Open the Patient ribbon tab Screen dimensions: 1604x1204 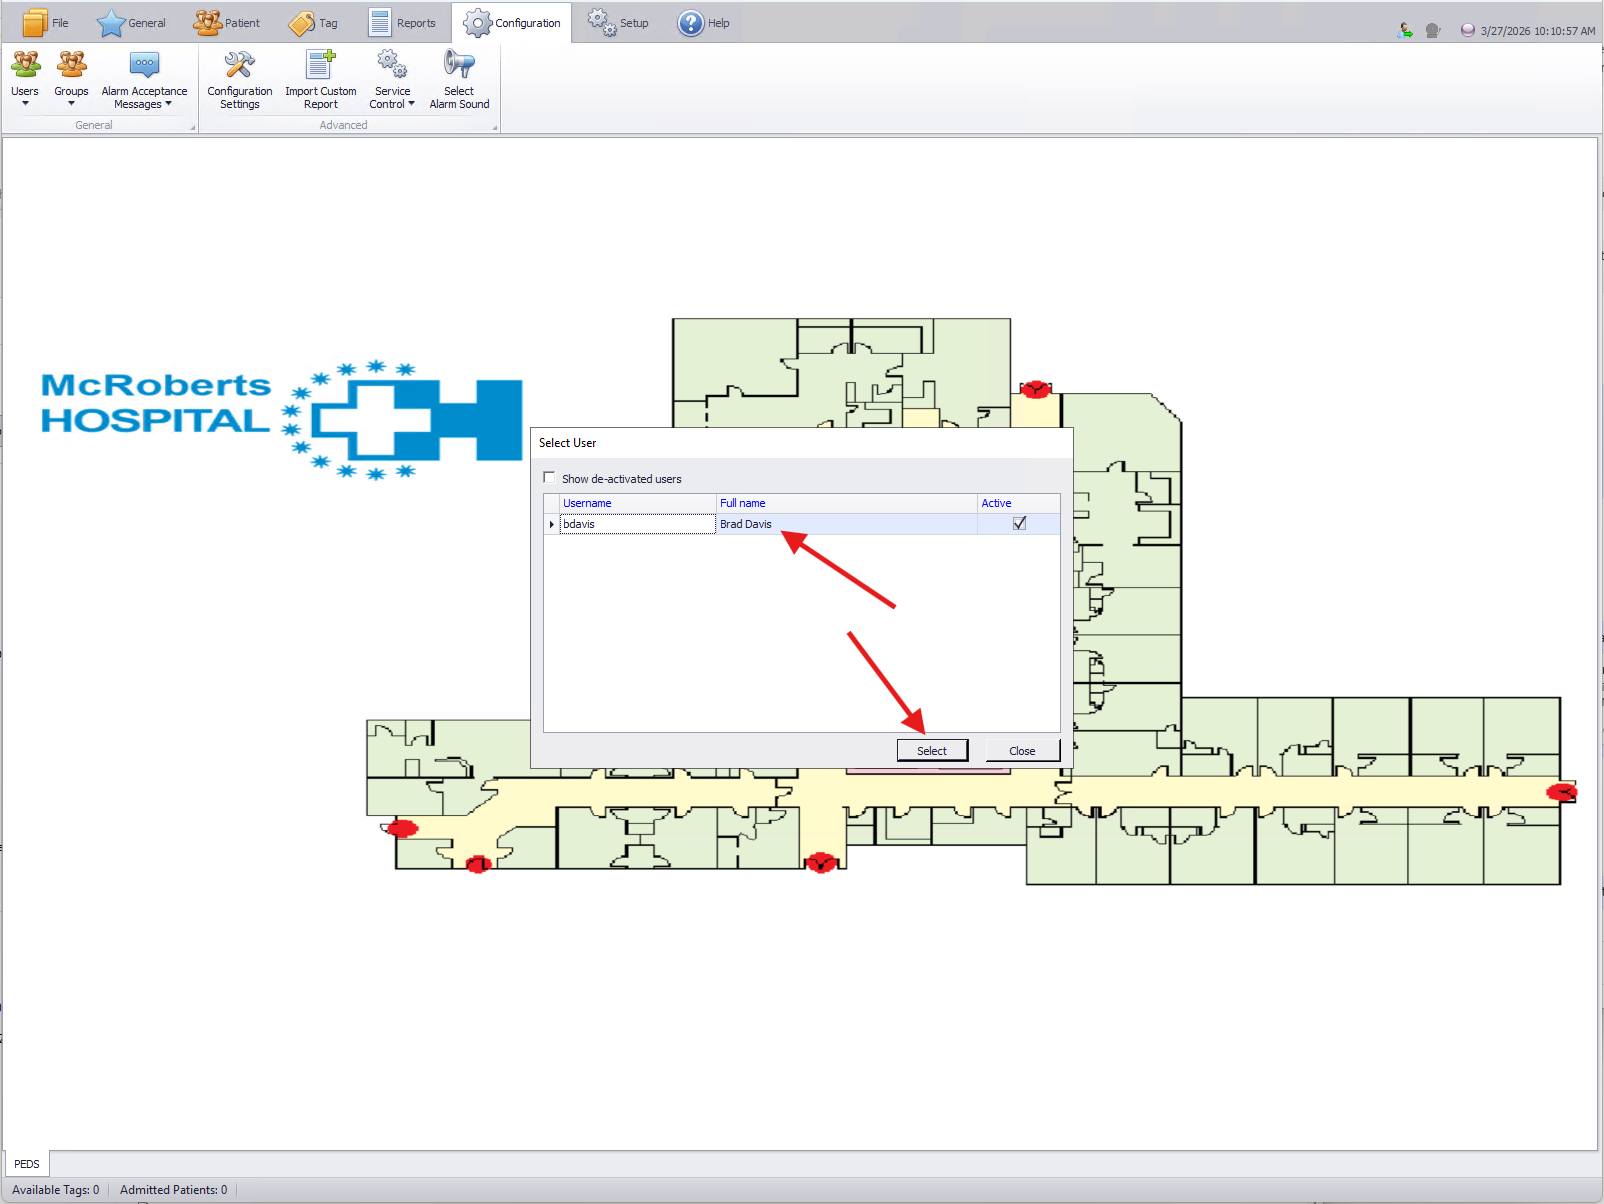(228, 23)
